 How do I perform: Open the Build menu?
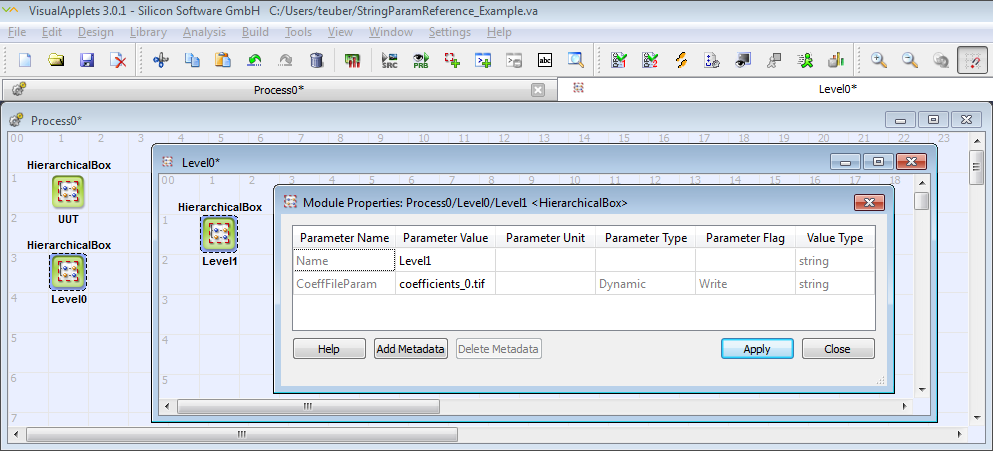tap(255, 32)
